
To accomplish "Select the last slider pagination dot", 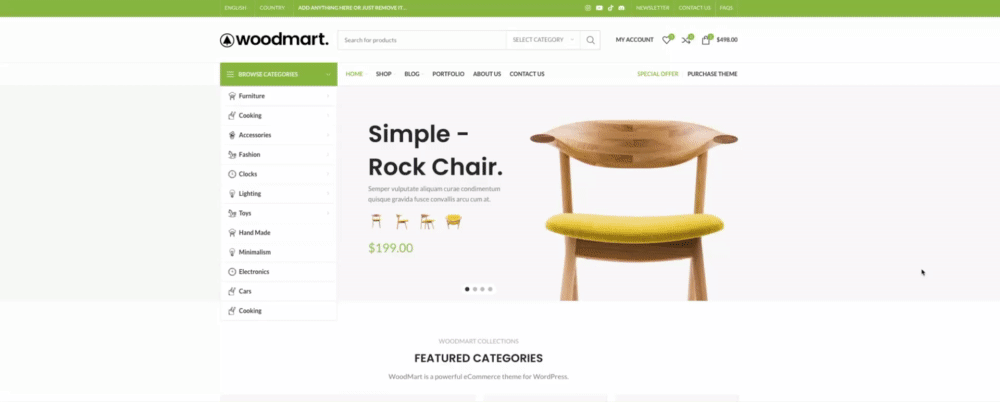I will [490, 289].
